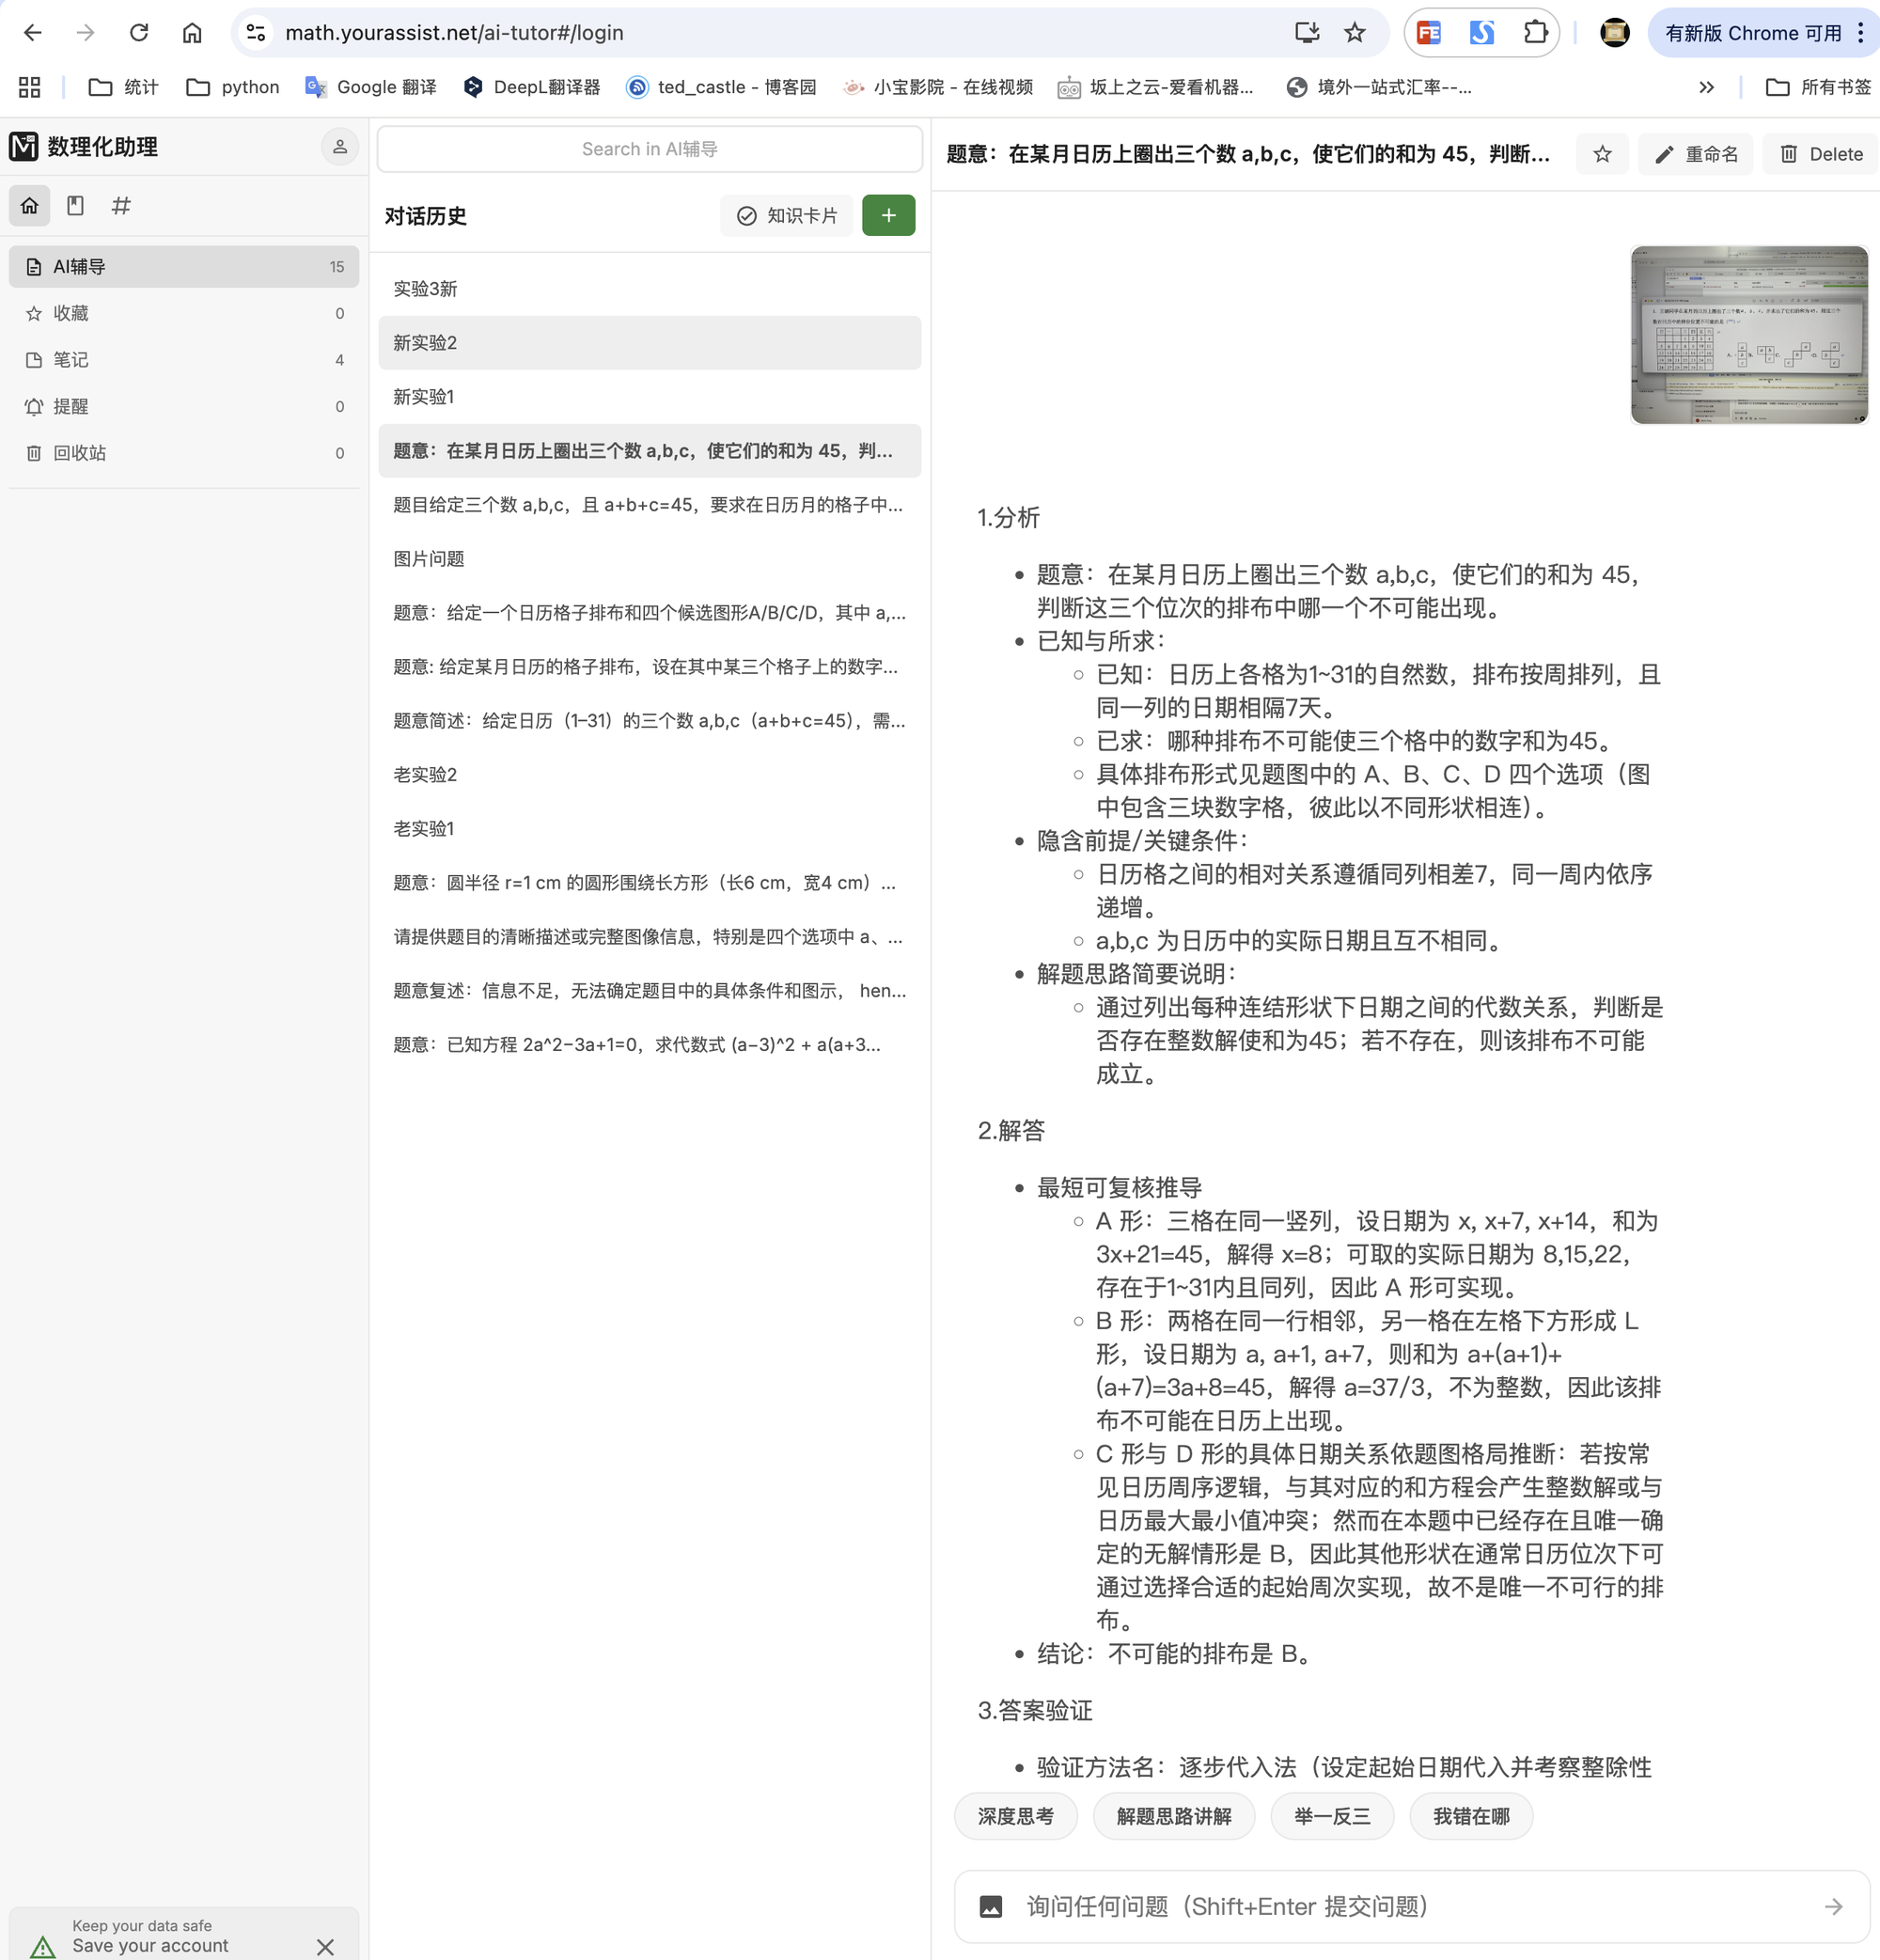Expand hidden bookmarks with double chevron
The width and height of the screenshot is (1880, 1960).
pyautogui.click(x=1706, y=87)
